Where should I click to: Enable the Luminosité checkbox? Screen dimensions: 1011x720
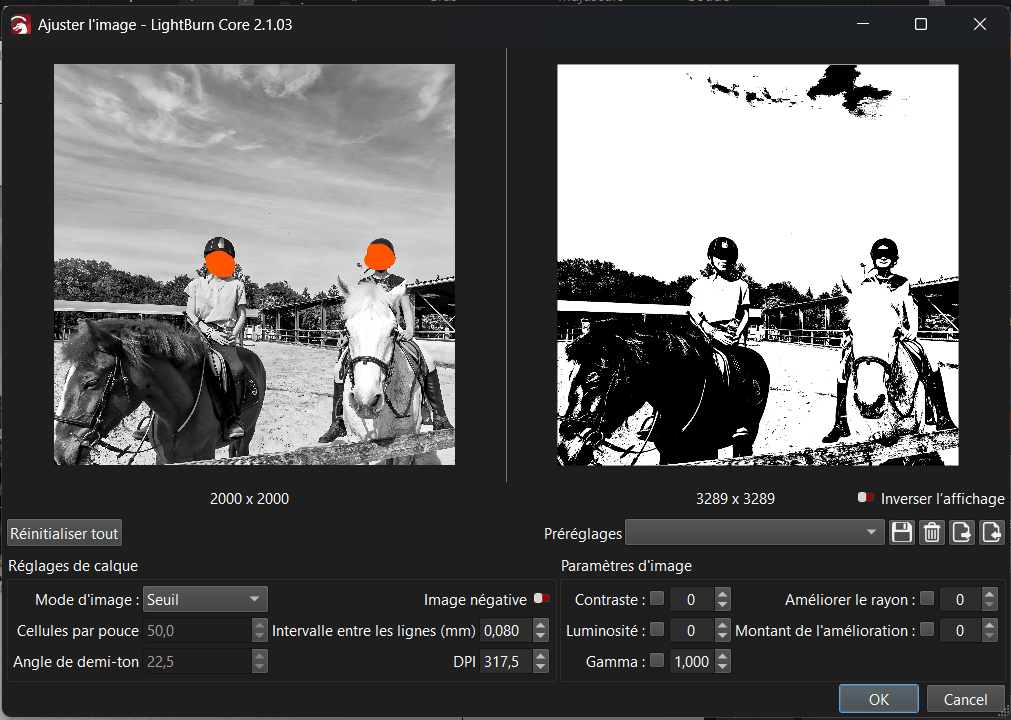point(657,630)
